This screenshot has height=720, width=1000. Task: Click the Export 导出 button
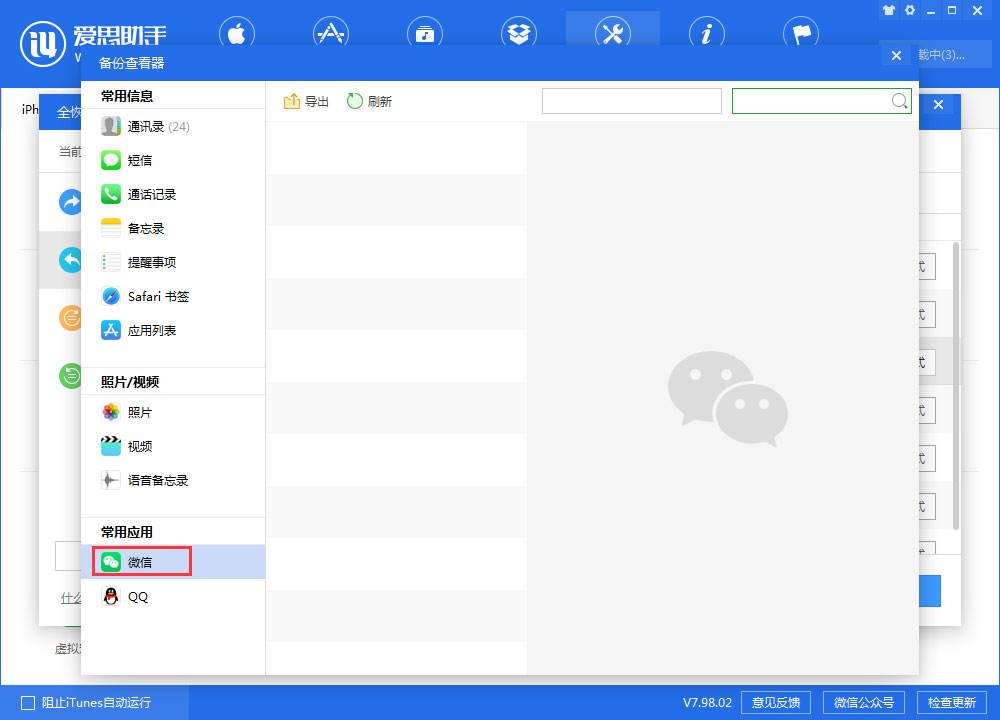(306, 101)
